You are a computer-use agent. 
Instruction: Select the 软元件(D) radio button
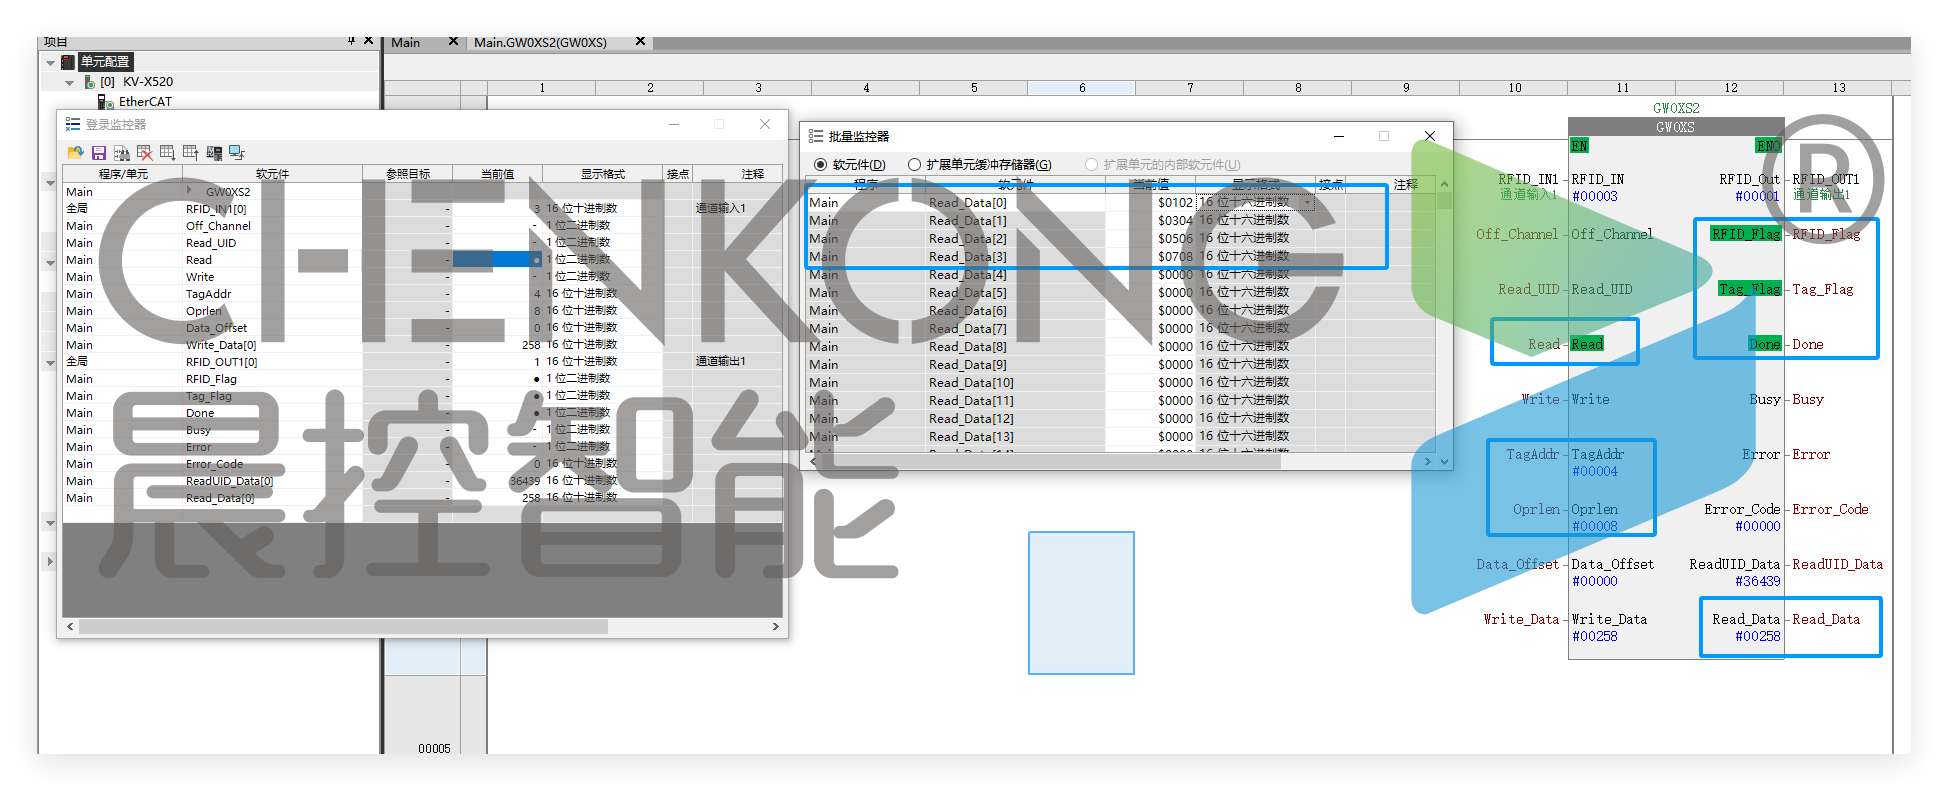[821, 165]
